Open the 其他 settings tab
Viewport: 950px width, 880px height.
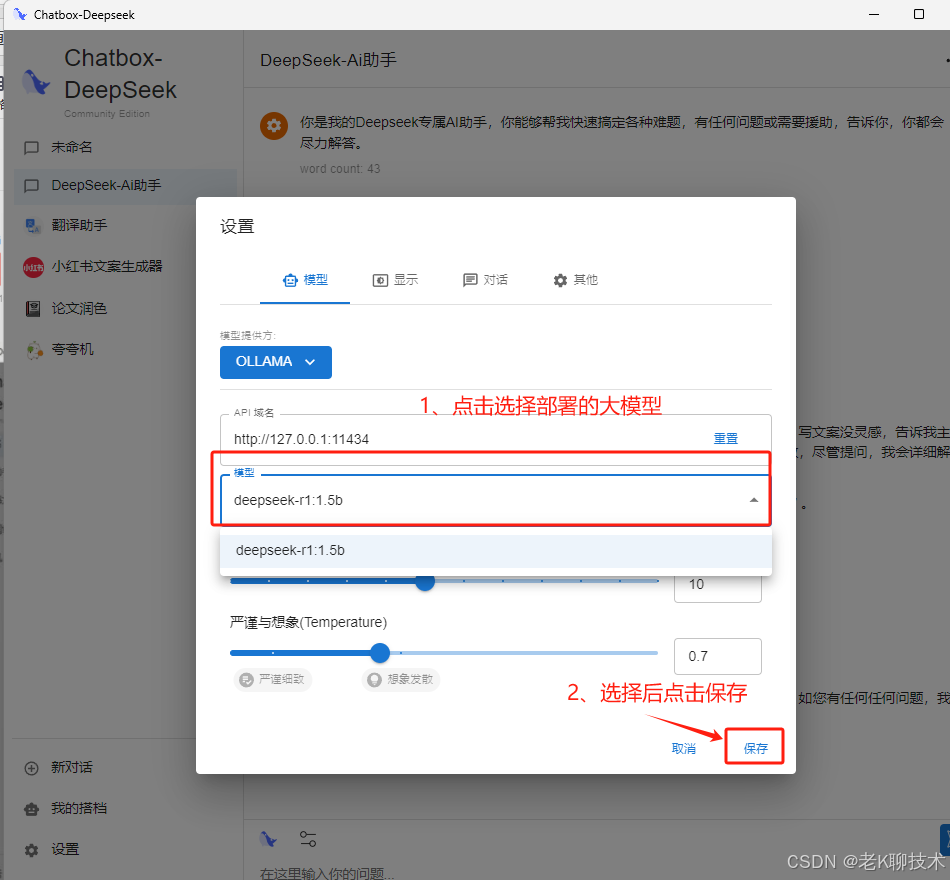click(x=575, y=280)
